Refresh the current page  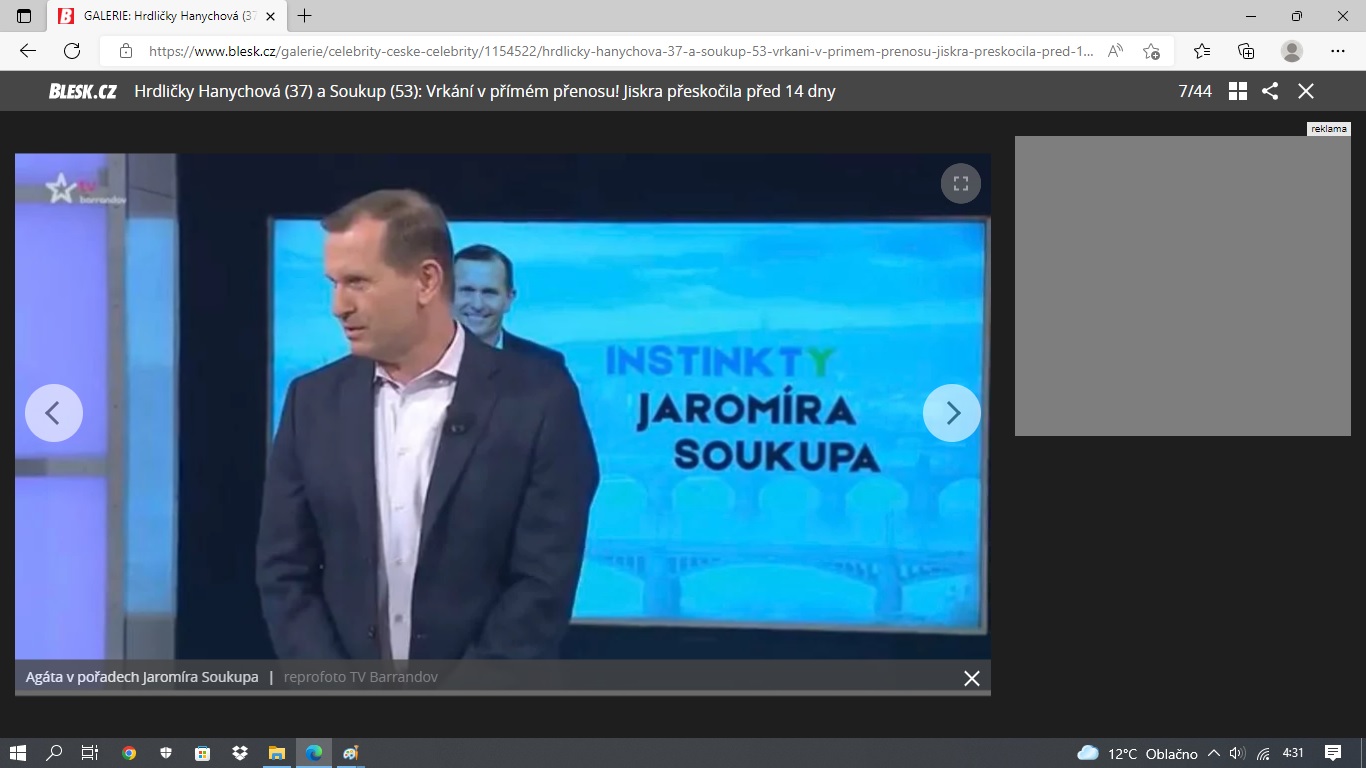click(x=72, y=51)
